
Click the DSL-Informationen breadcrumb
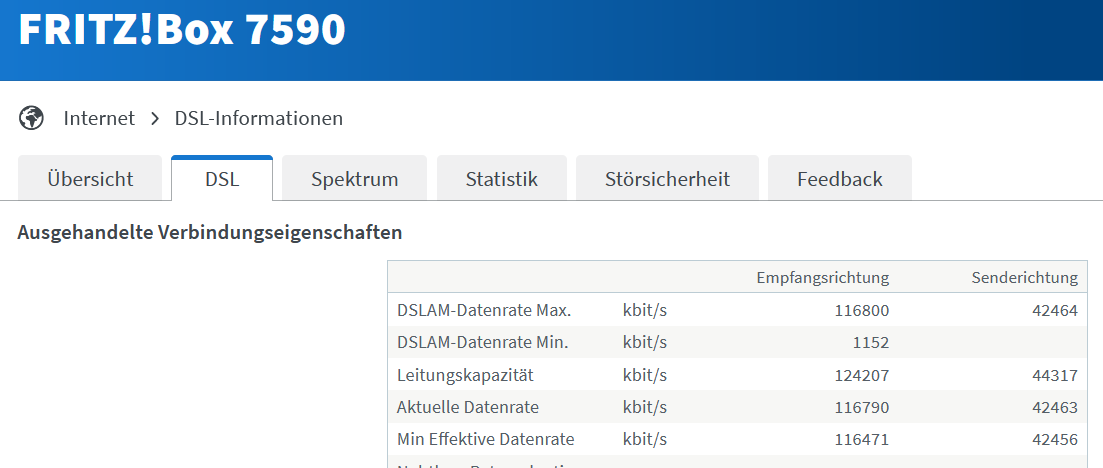pyautogui.click(x=259, y=118)
